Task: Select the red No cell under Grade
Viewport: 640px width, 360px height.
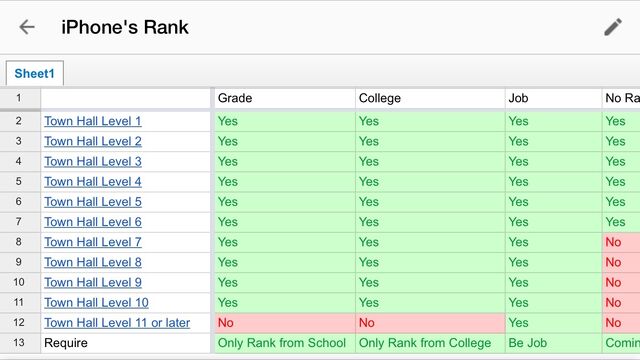Action: (x=284, y=323)
